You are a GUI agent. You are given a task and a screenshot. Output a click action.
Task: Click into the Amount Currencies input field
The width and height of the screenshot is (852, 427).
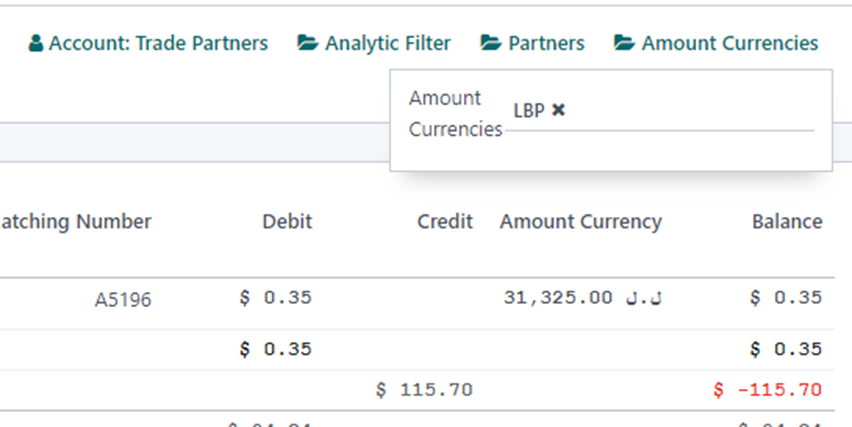point(689,111)
